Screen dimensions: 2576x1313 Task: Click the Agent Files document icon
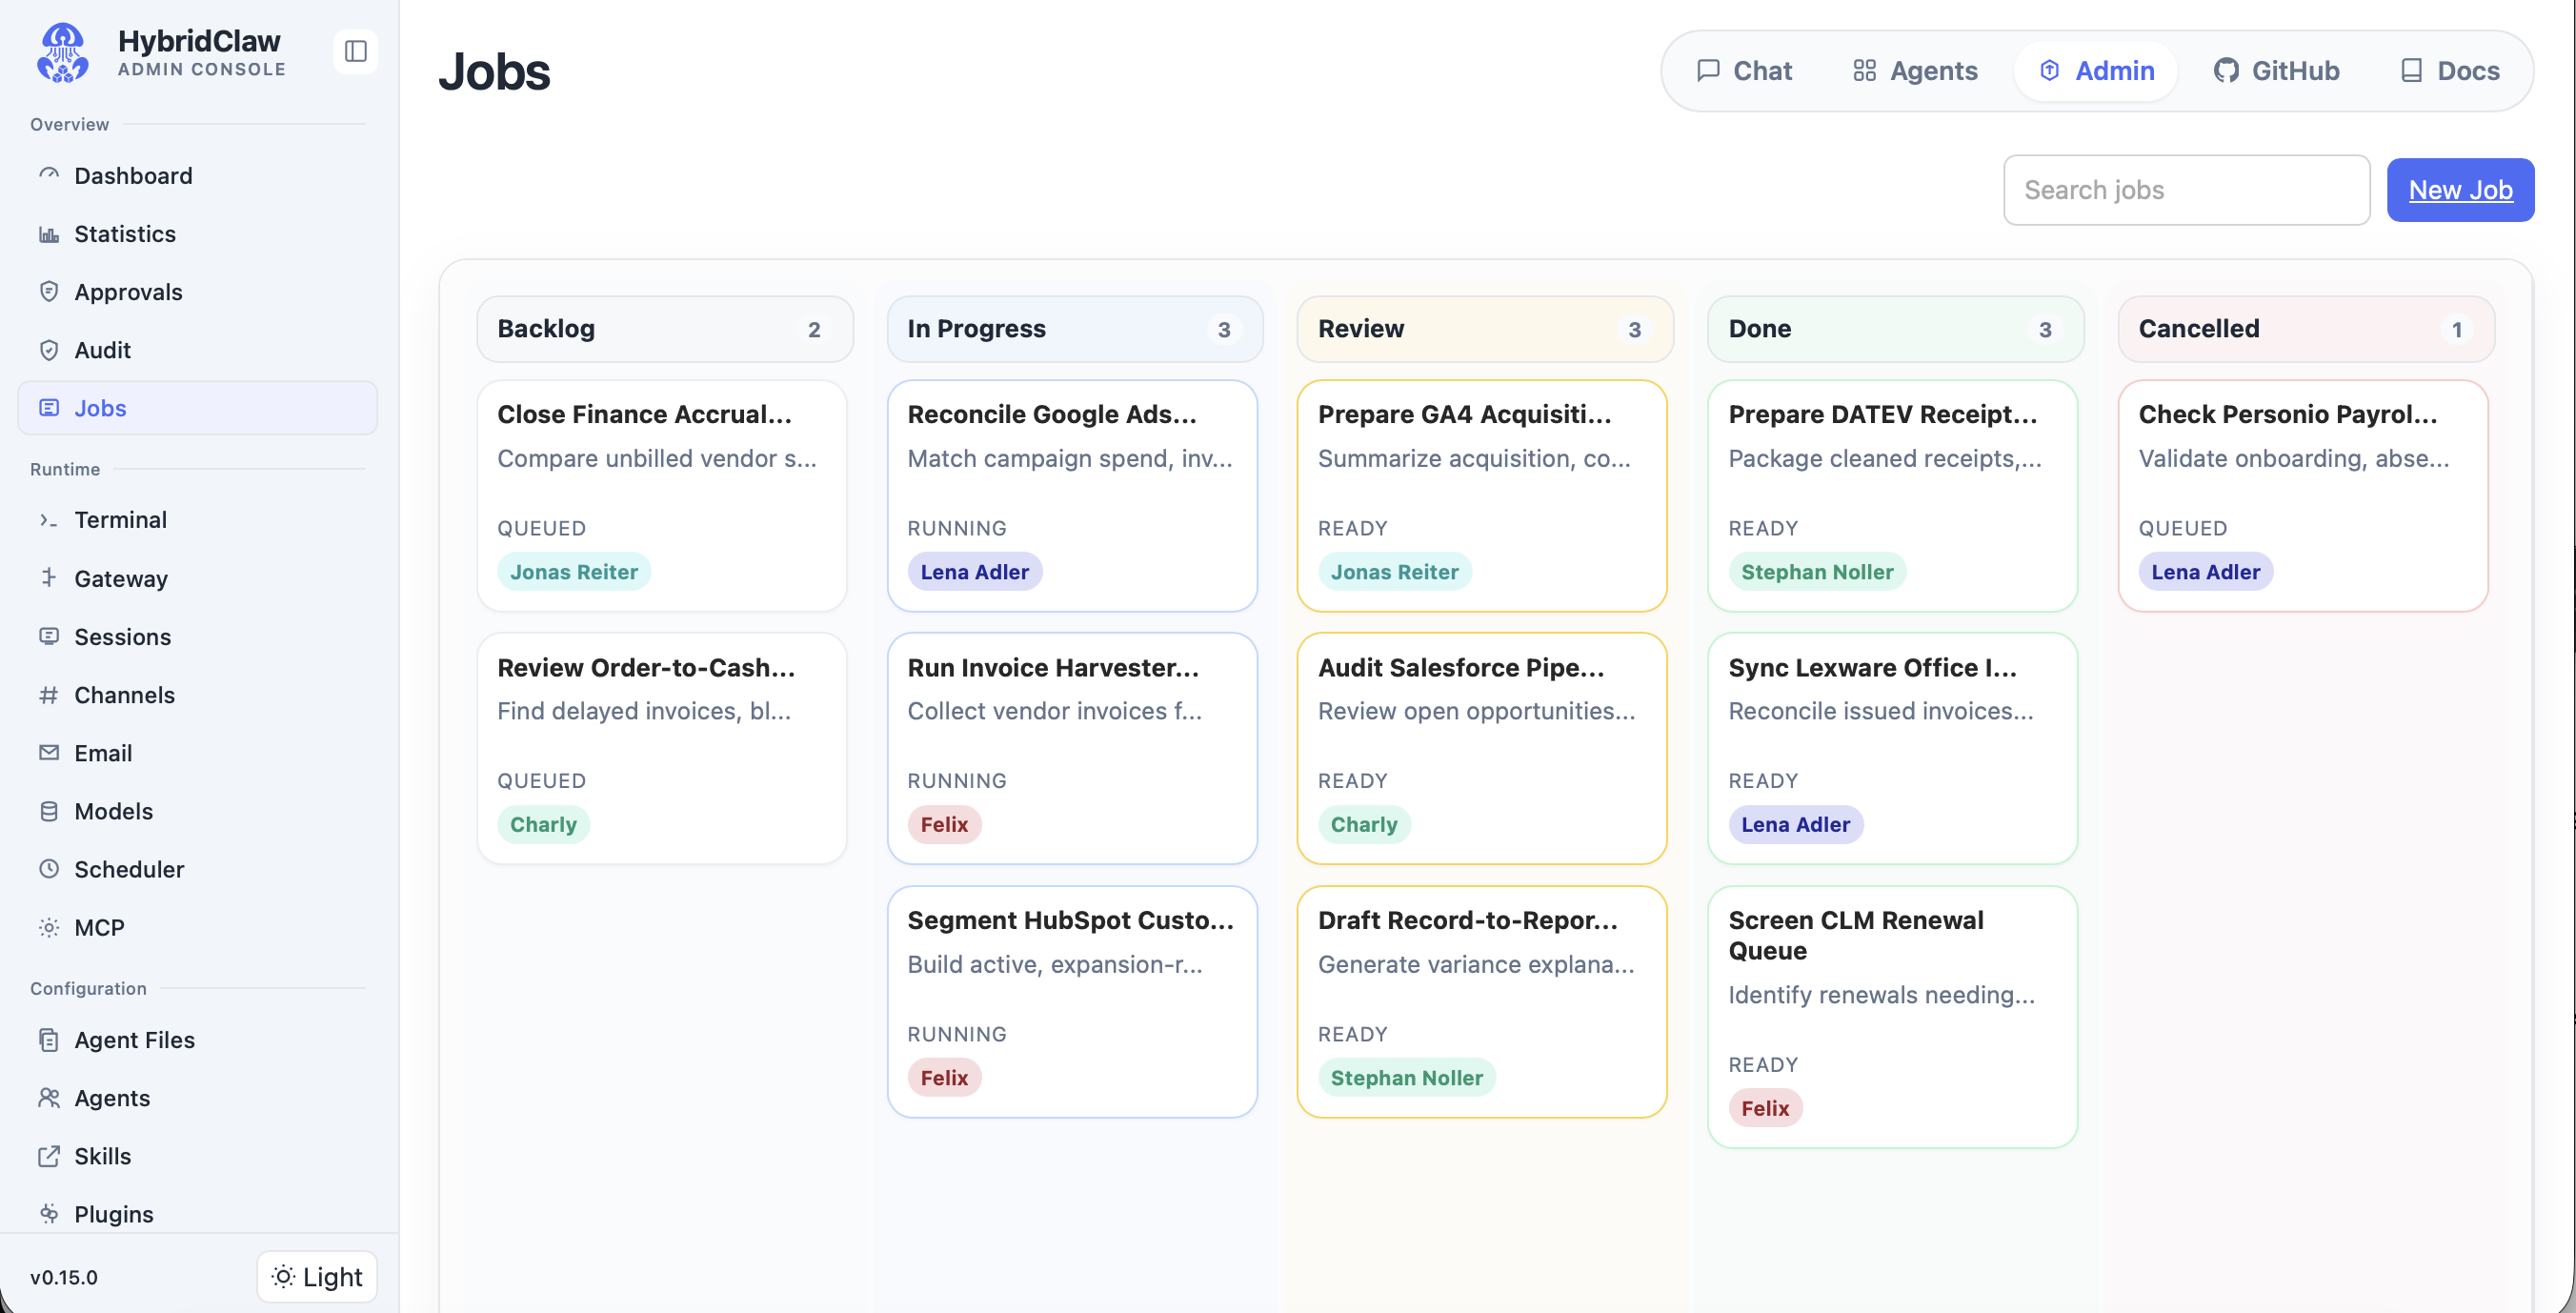tap(49, 1039)
